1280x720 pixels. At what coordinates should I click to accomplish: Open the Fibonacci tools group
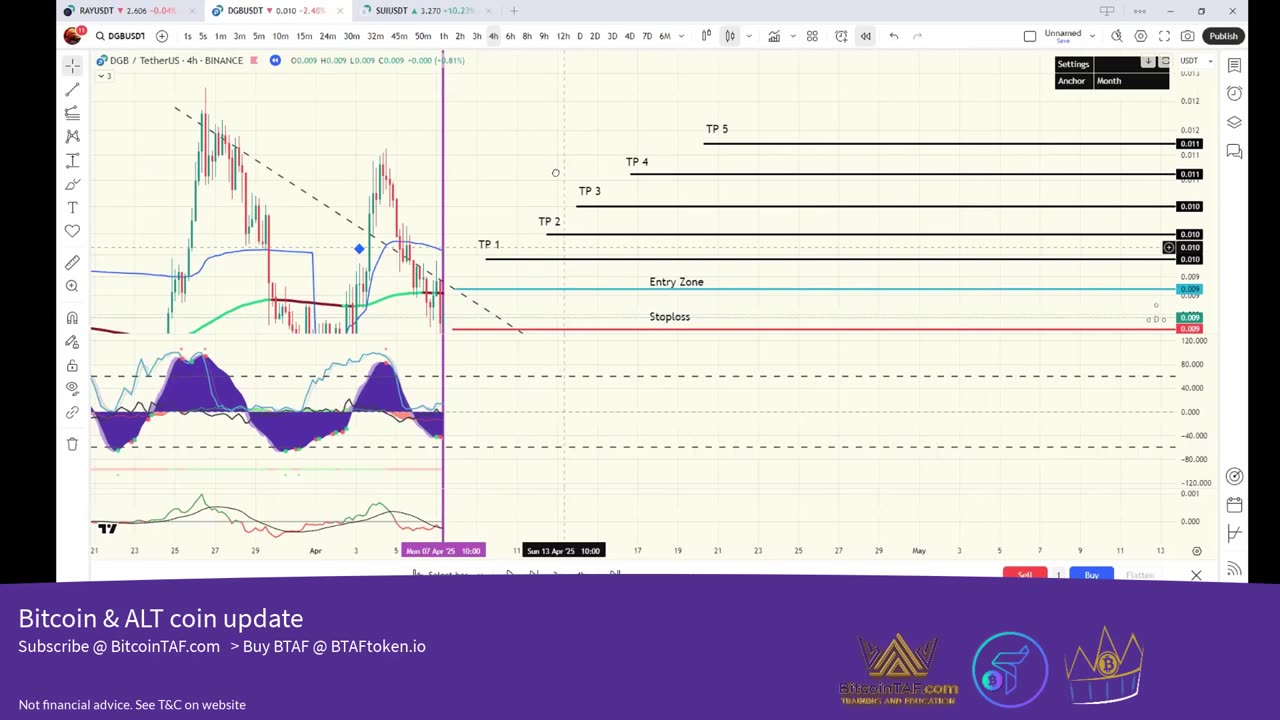72,113
